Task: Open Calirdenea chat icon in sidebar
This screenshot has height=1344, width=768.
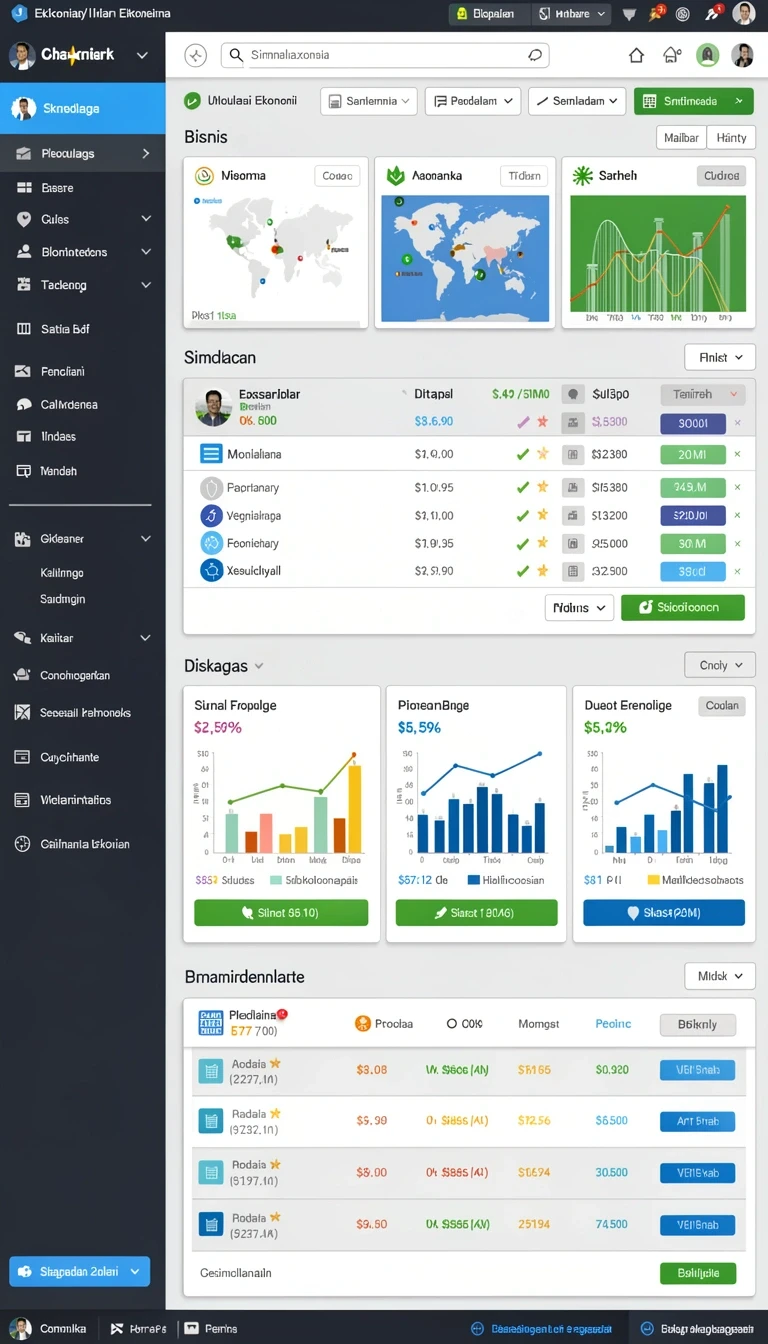Action: [x=24, y=405]
